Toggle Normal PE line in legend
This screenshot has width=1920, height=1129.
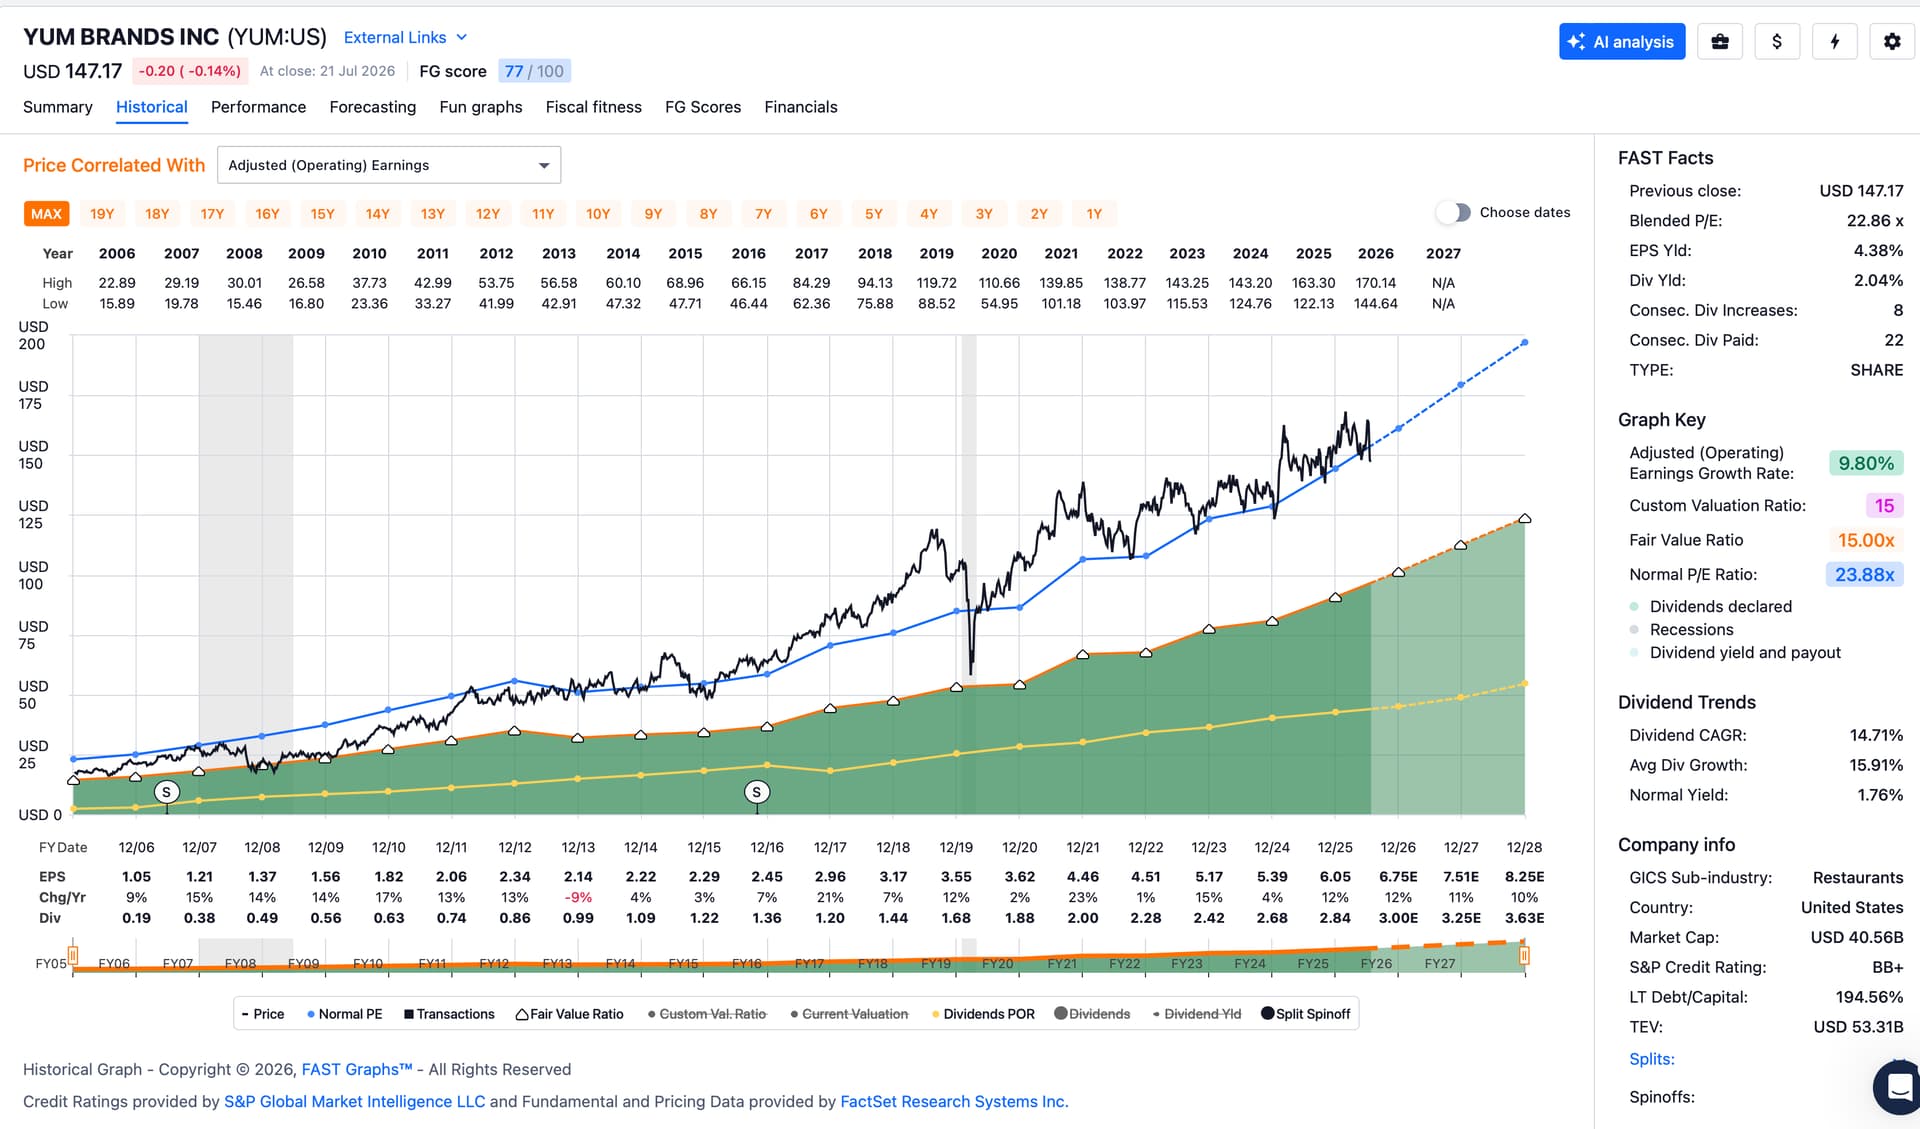pyautogui.click(x=344, y=1014)
